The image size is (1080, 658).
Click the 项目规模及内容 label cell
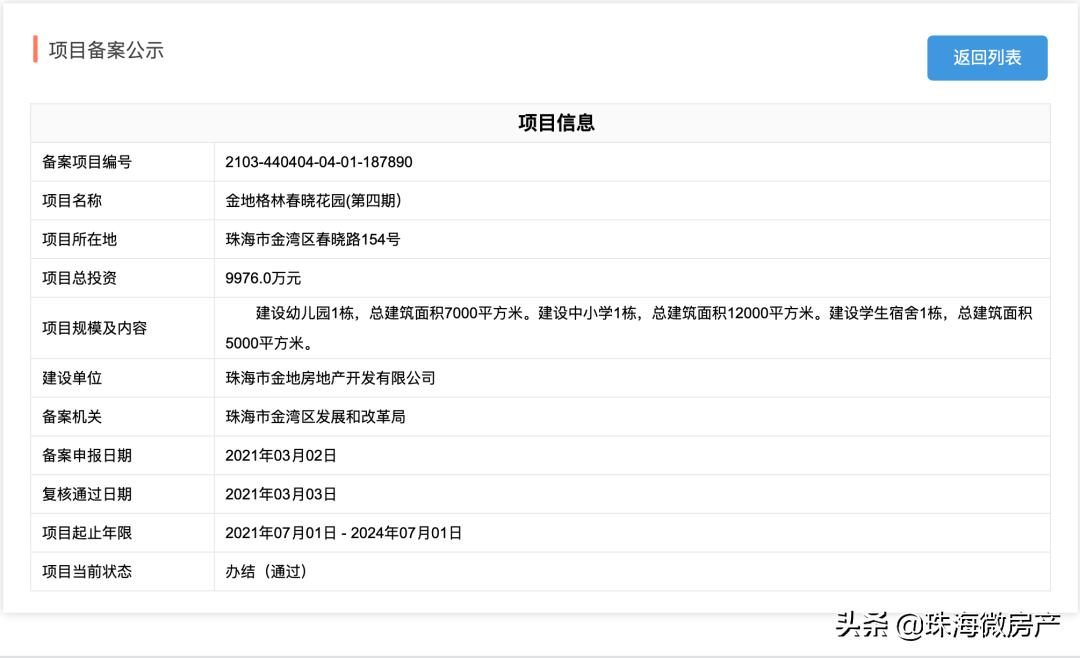point(123,328)
